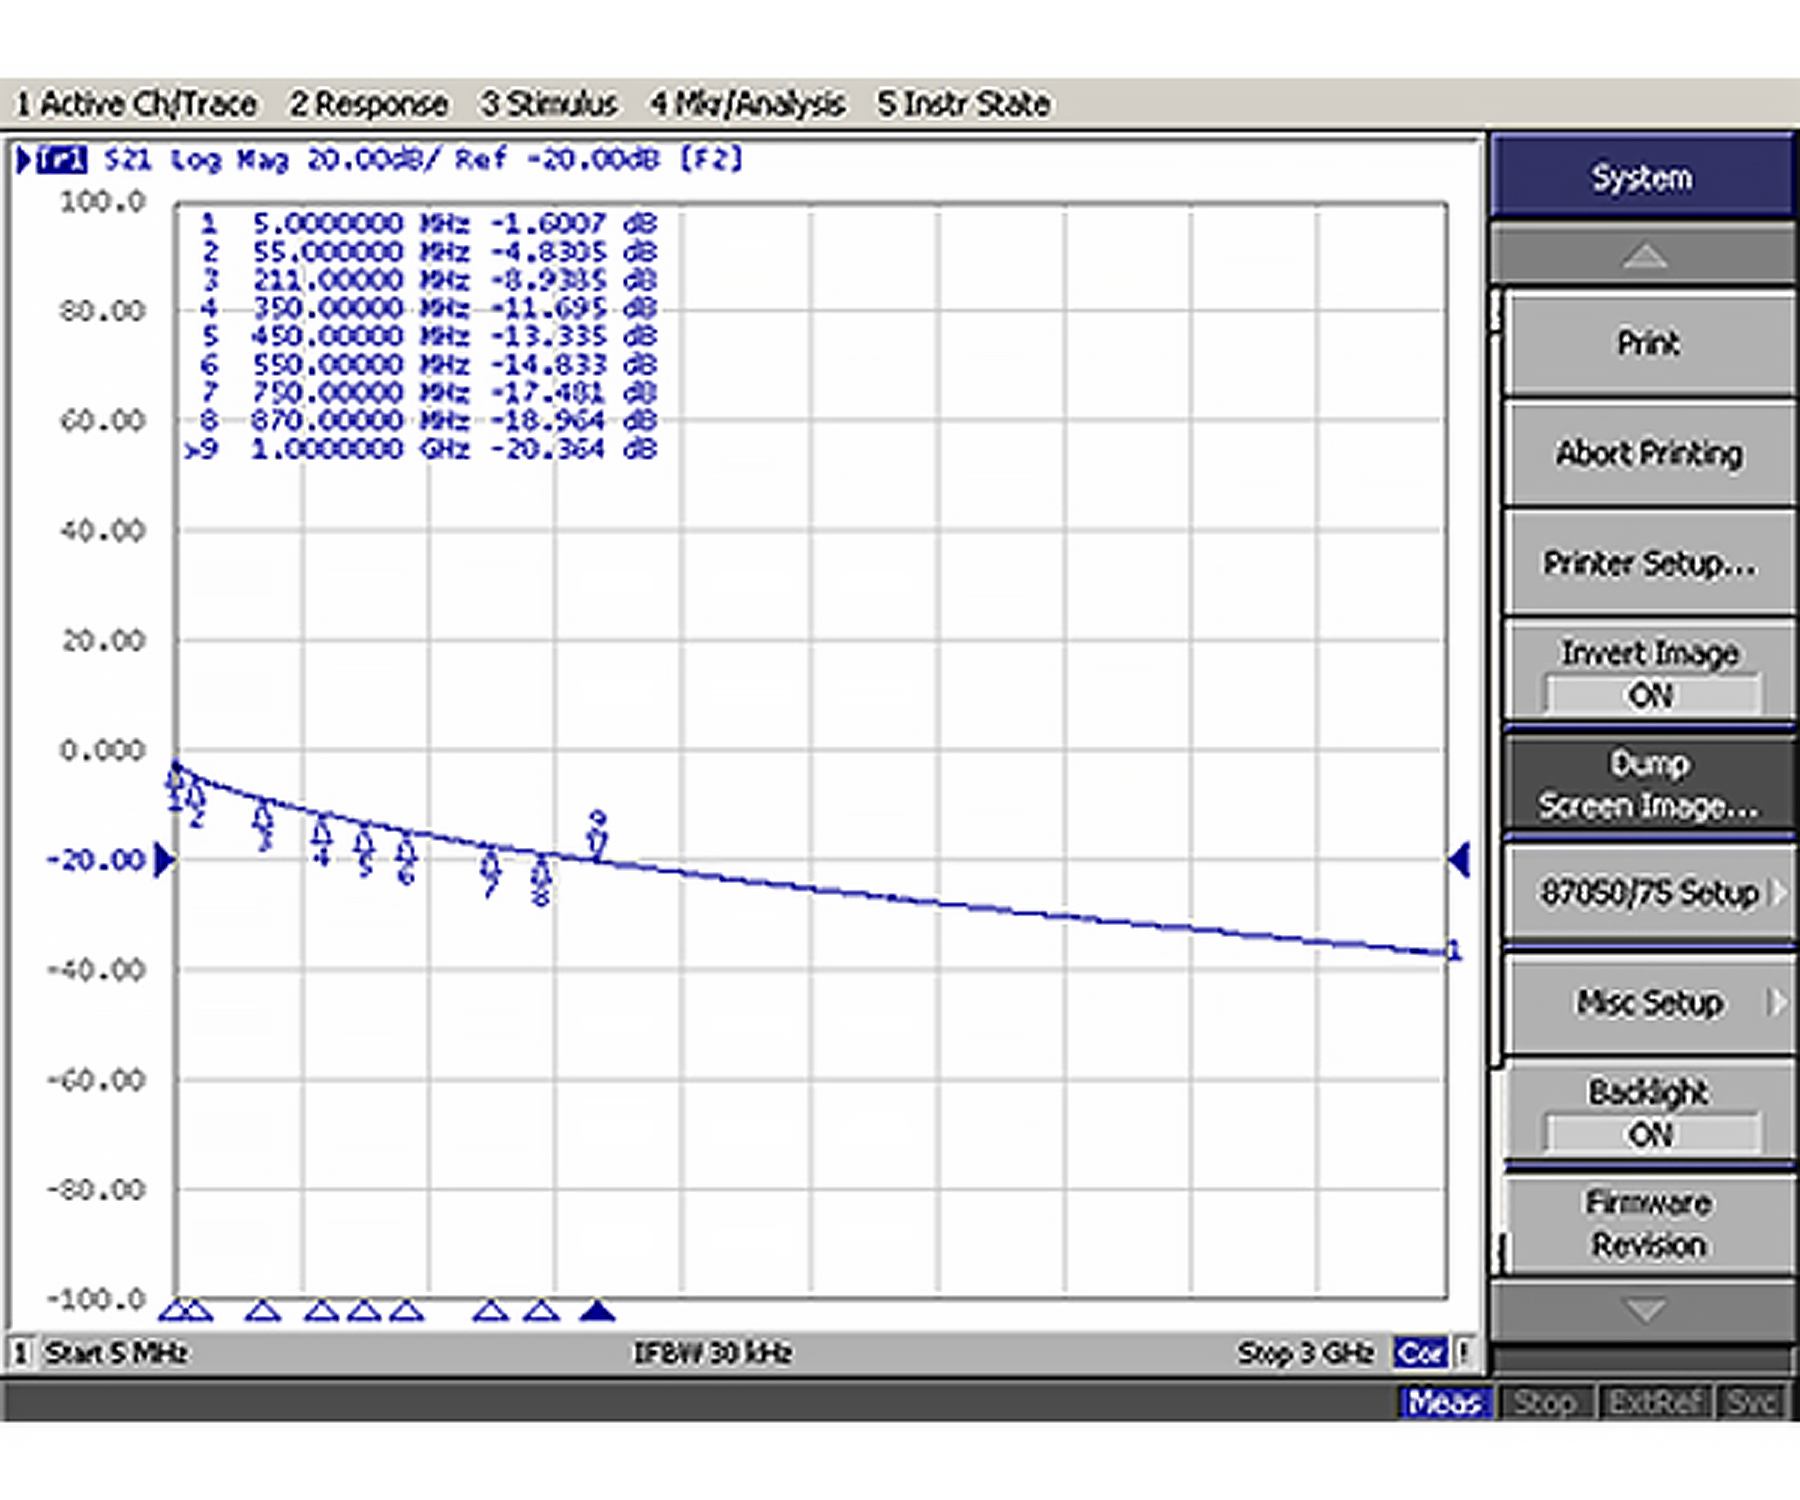This screenshot has height=1500, width=1800.
Task: Open Printer Setup dialog
Action: tap(1649, 563)
